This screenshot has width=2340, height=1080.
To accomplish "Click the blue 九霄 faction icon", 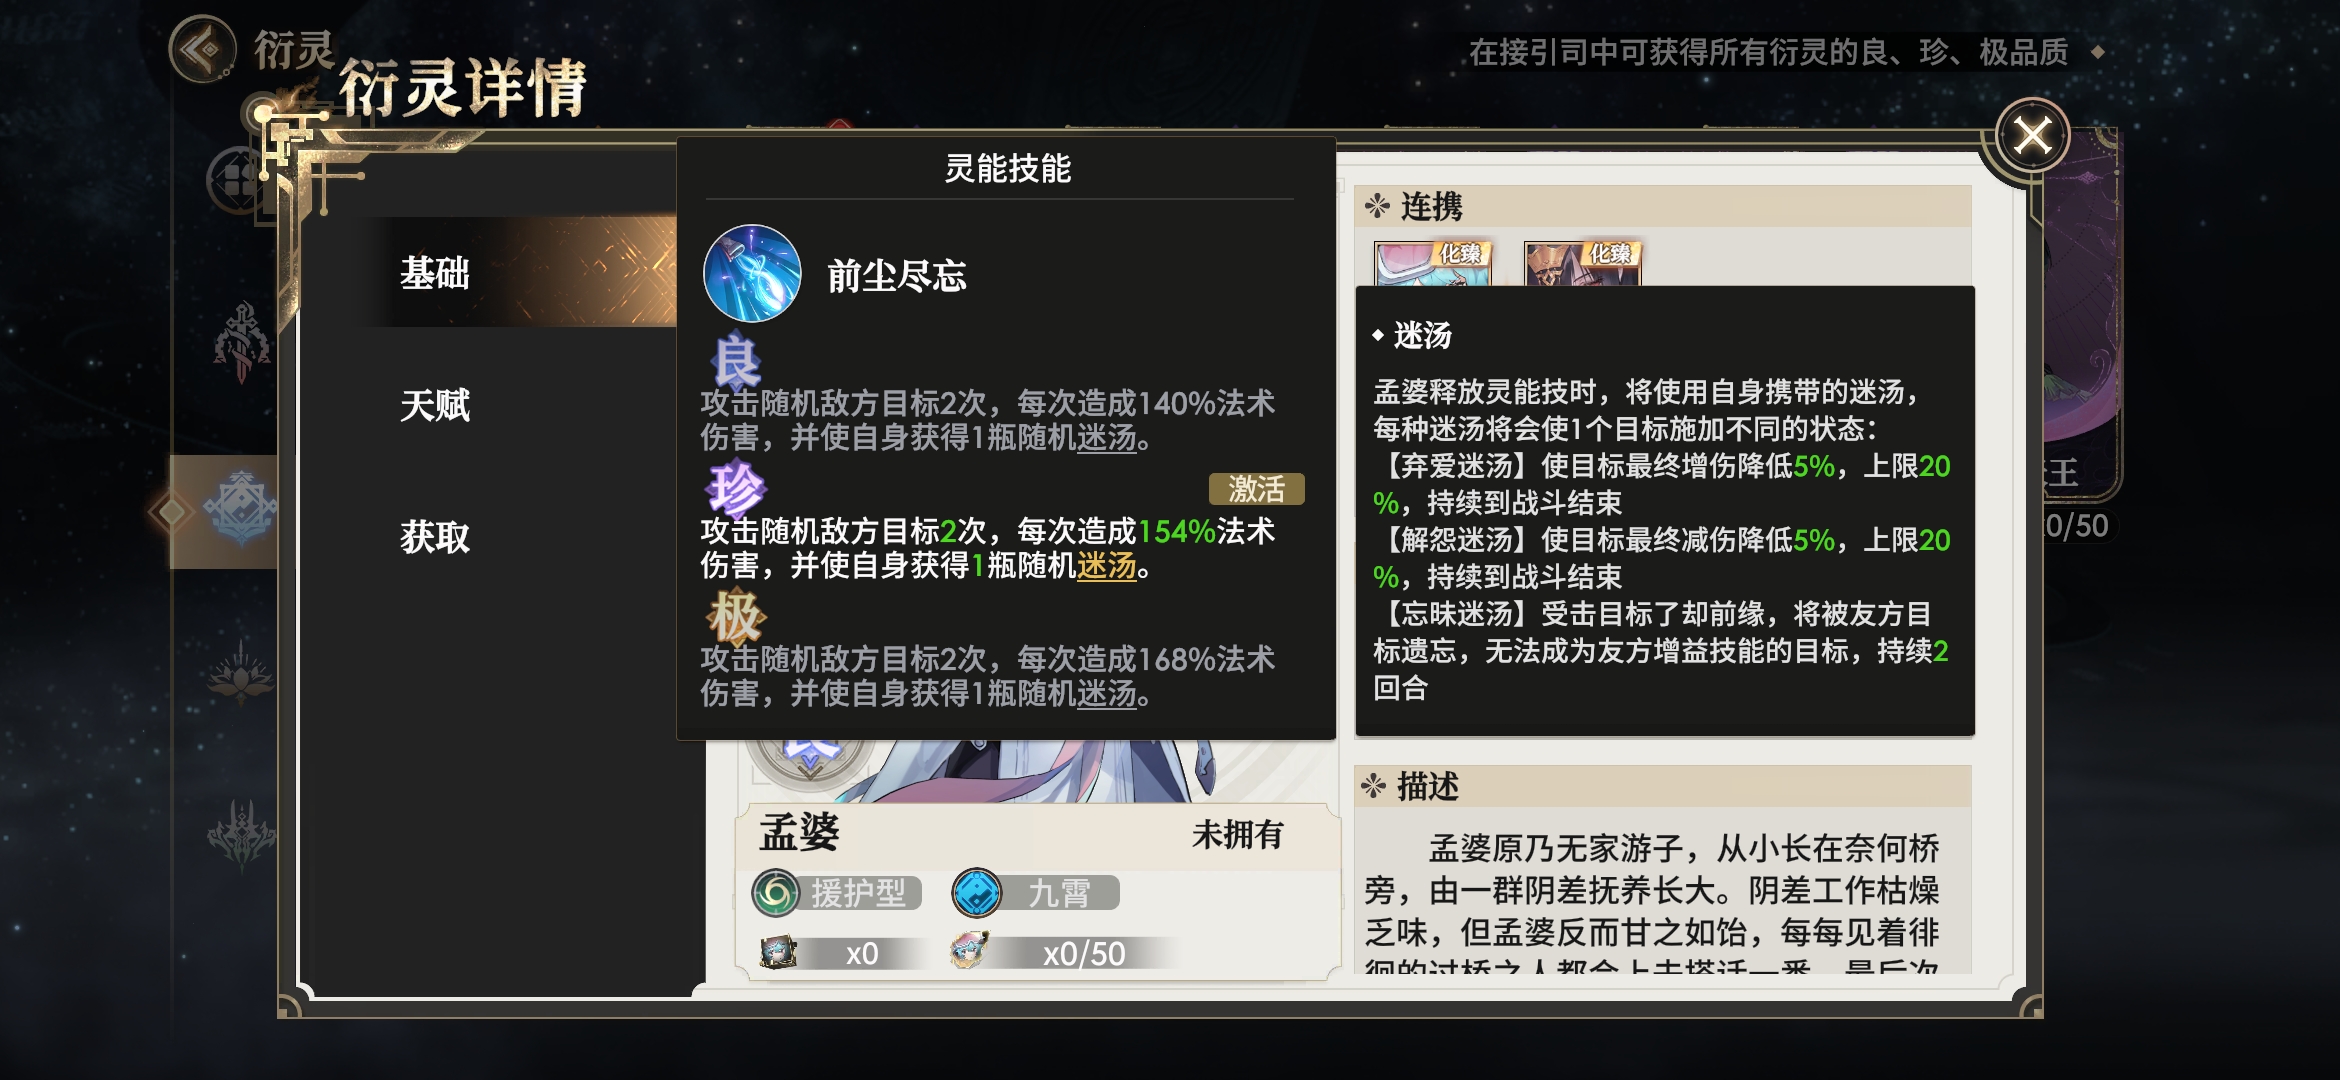I will 977,893.
